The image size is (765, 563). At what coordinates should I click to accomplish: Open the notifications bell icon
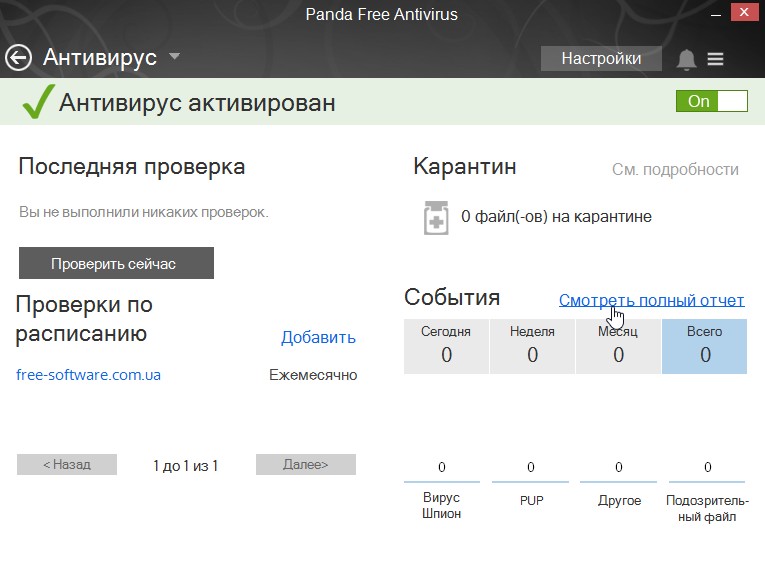tap(686, 60)
